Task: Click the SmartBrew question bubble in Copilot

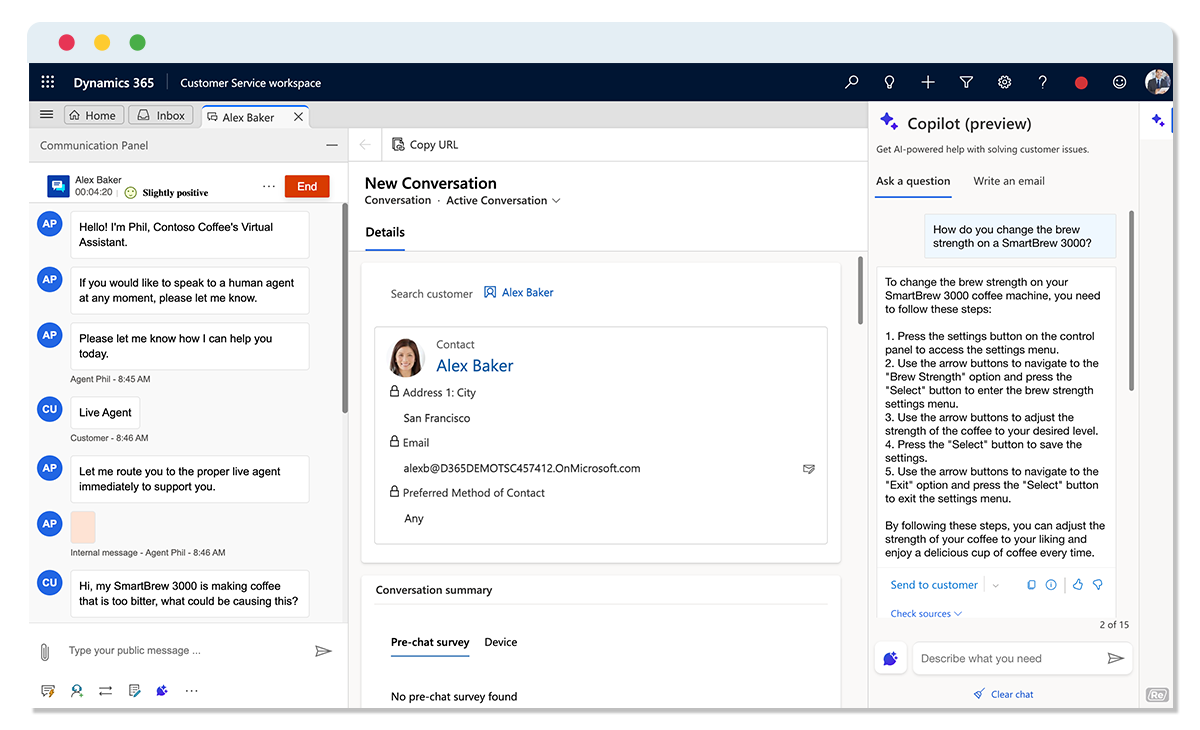Action: [1019, 236]
